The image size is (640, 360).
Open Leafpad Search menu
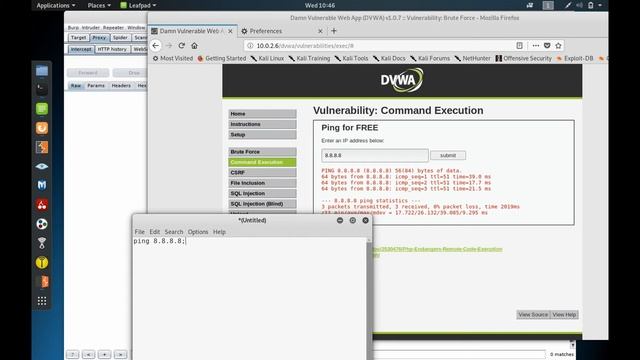(x=174, y=232)
